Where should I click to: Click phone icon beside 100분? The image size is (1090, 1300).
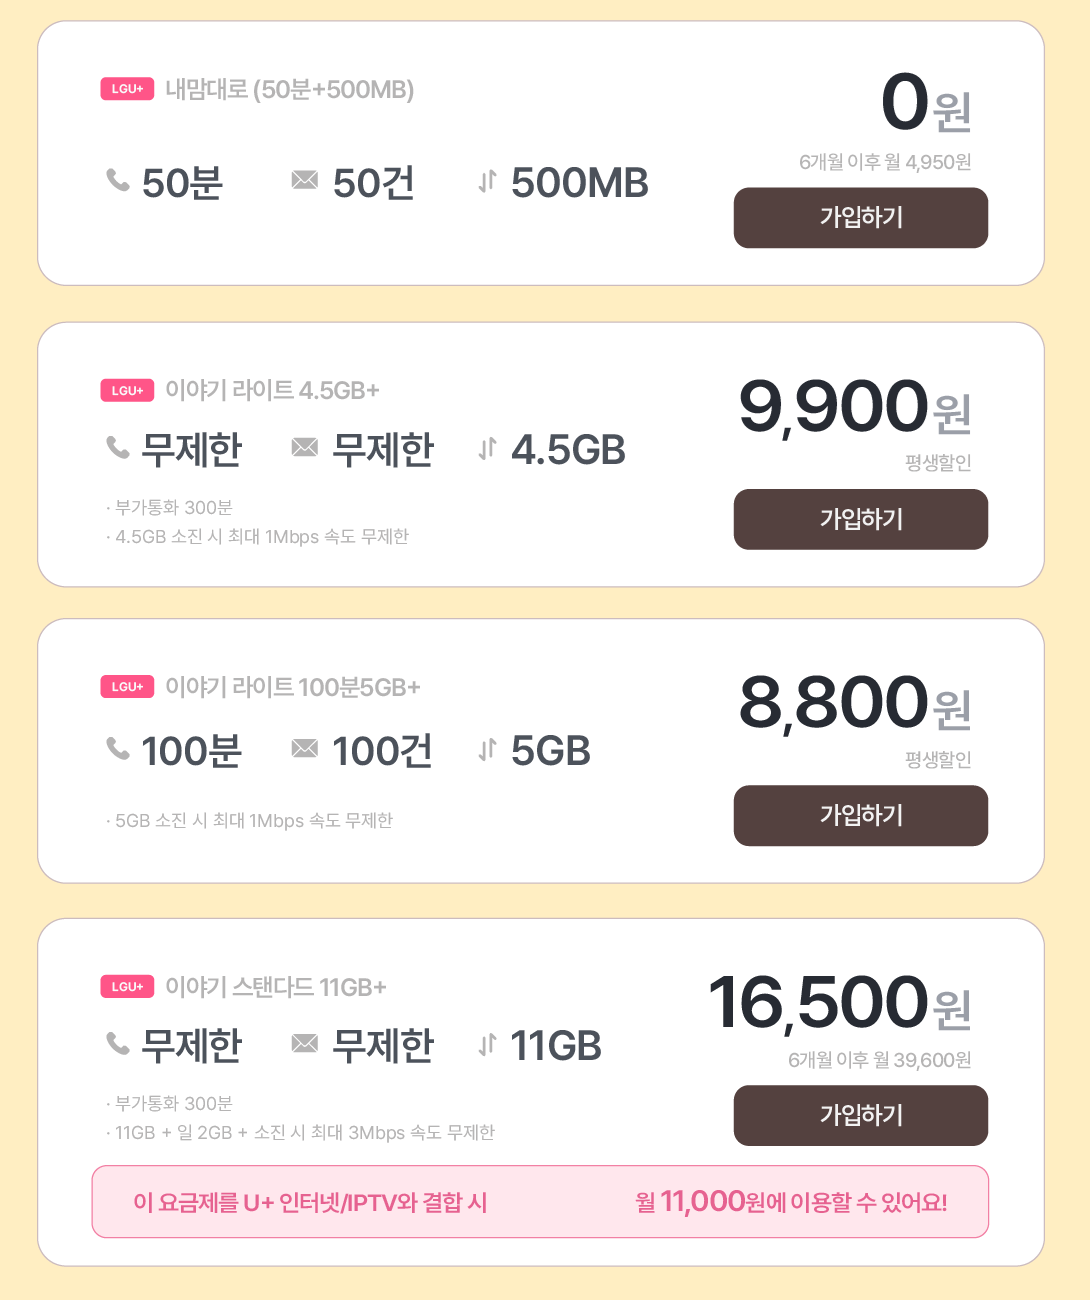click(118, 749)
